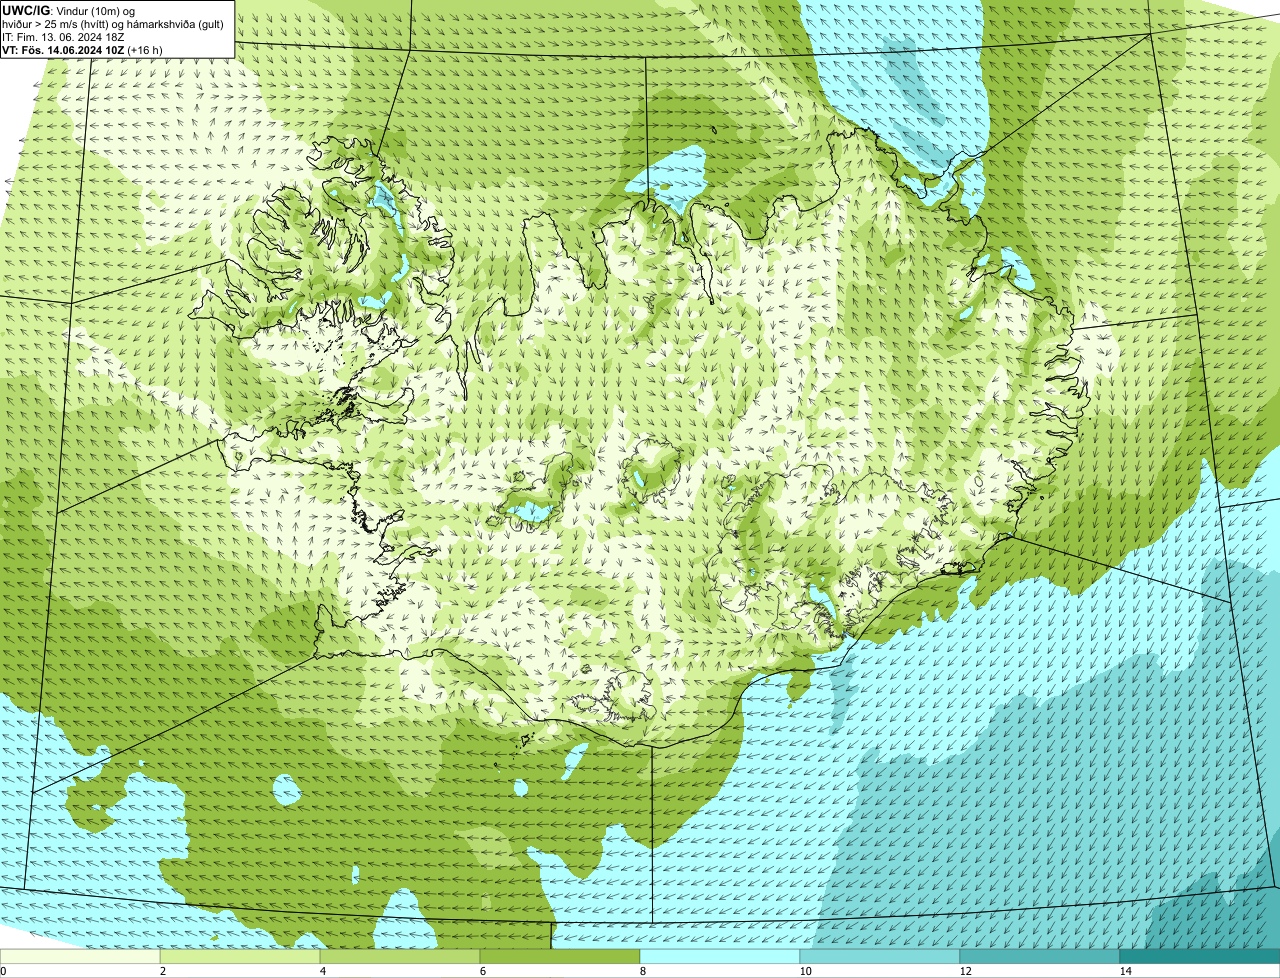Click the legend scale label '2'
Image resolution: width=1280 pixels, height=978 pixels.
point(162,971)
